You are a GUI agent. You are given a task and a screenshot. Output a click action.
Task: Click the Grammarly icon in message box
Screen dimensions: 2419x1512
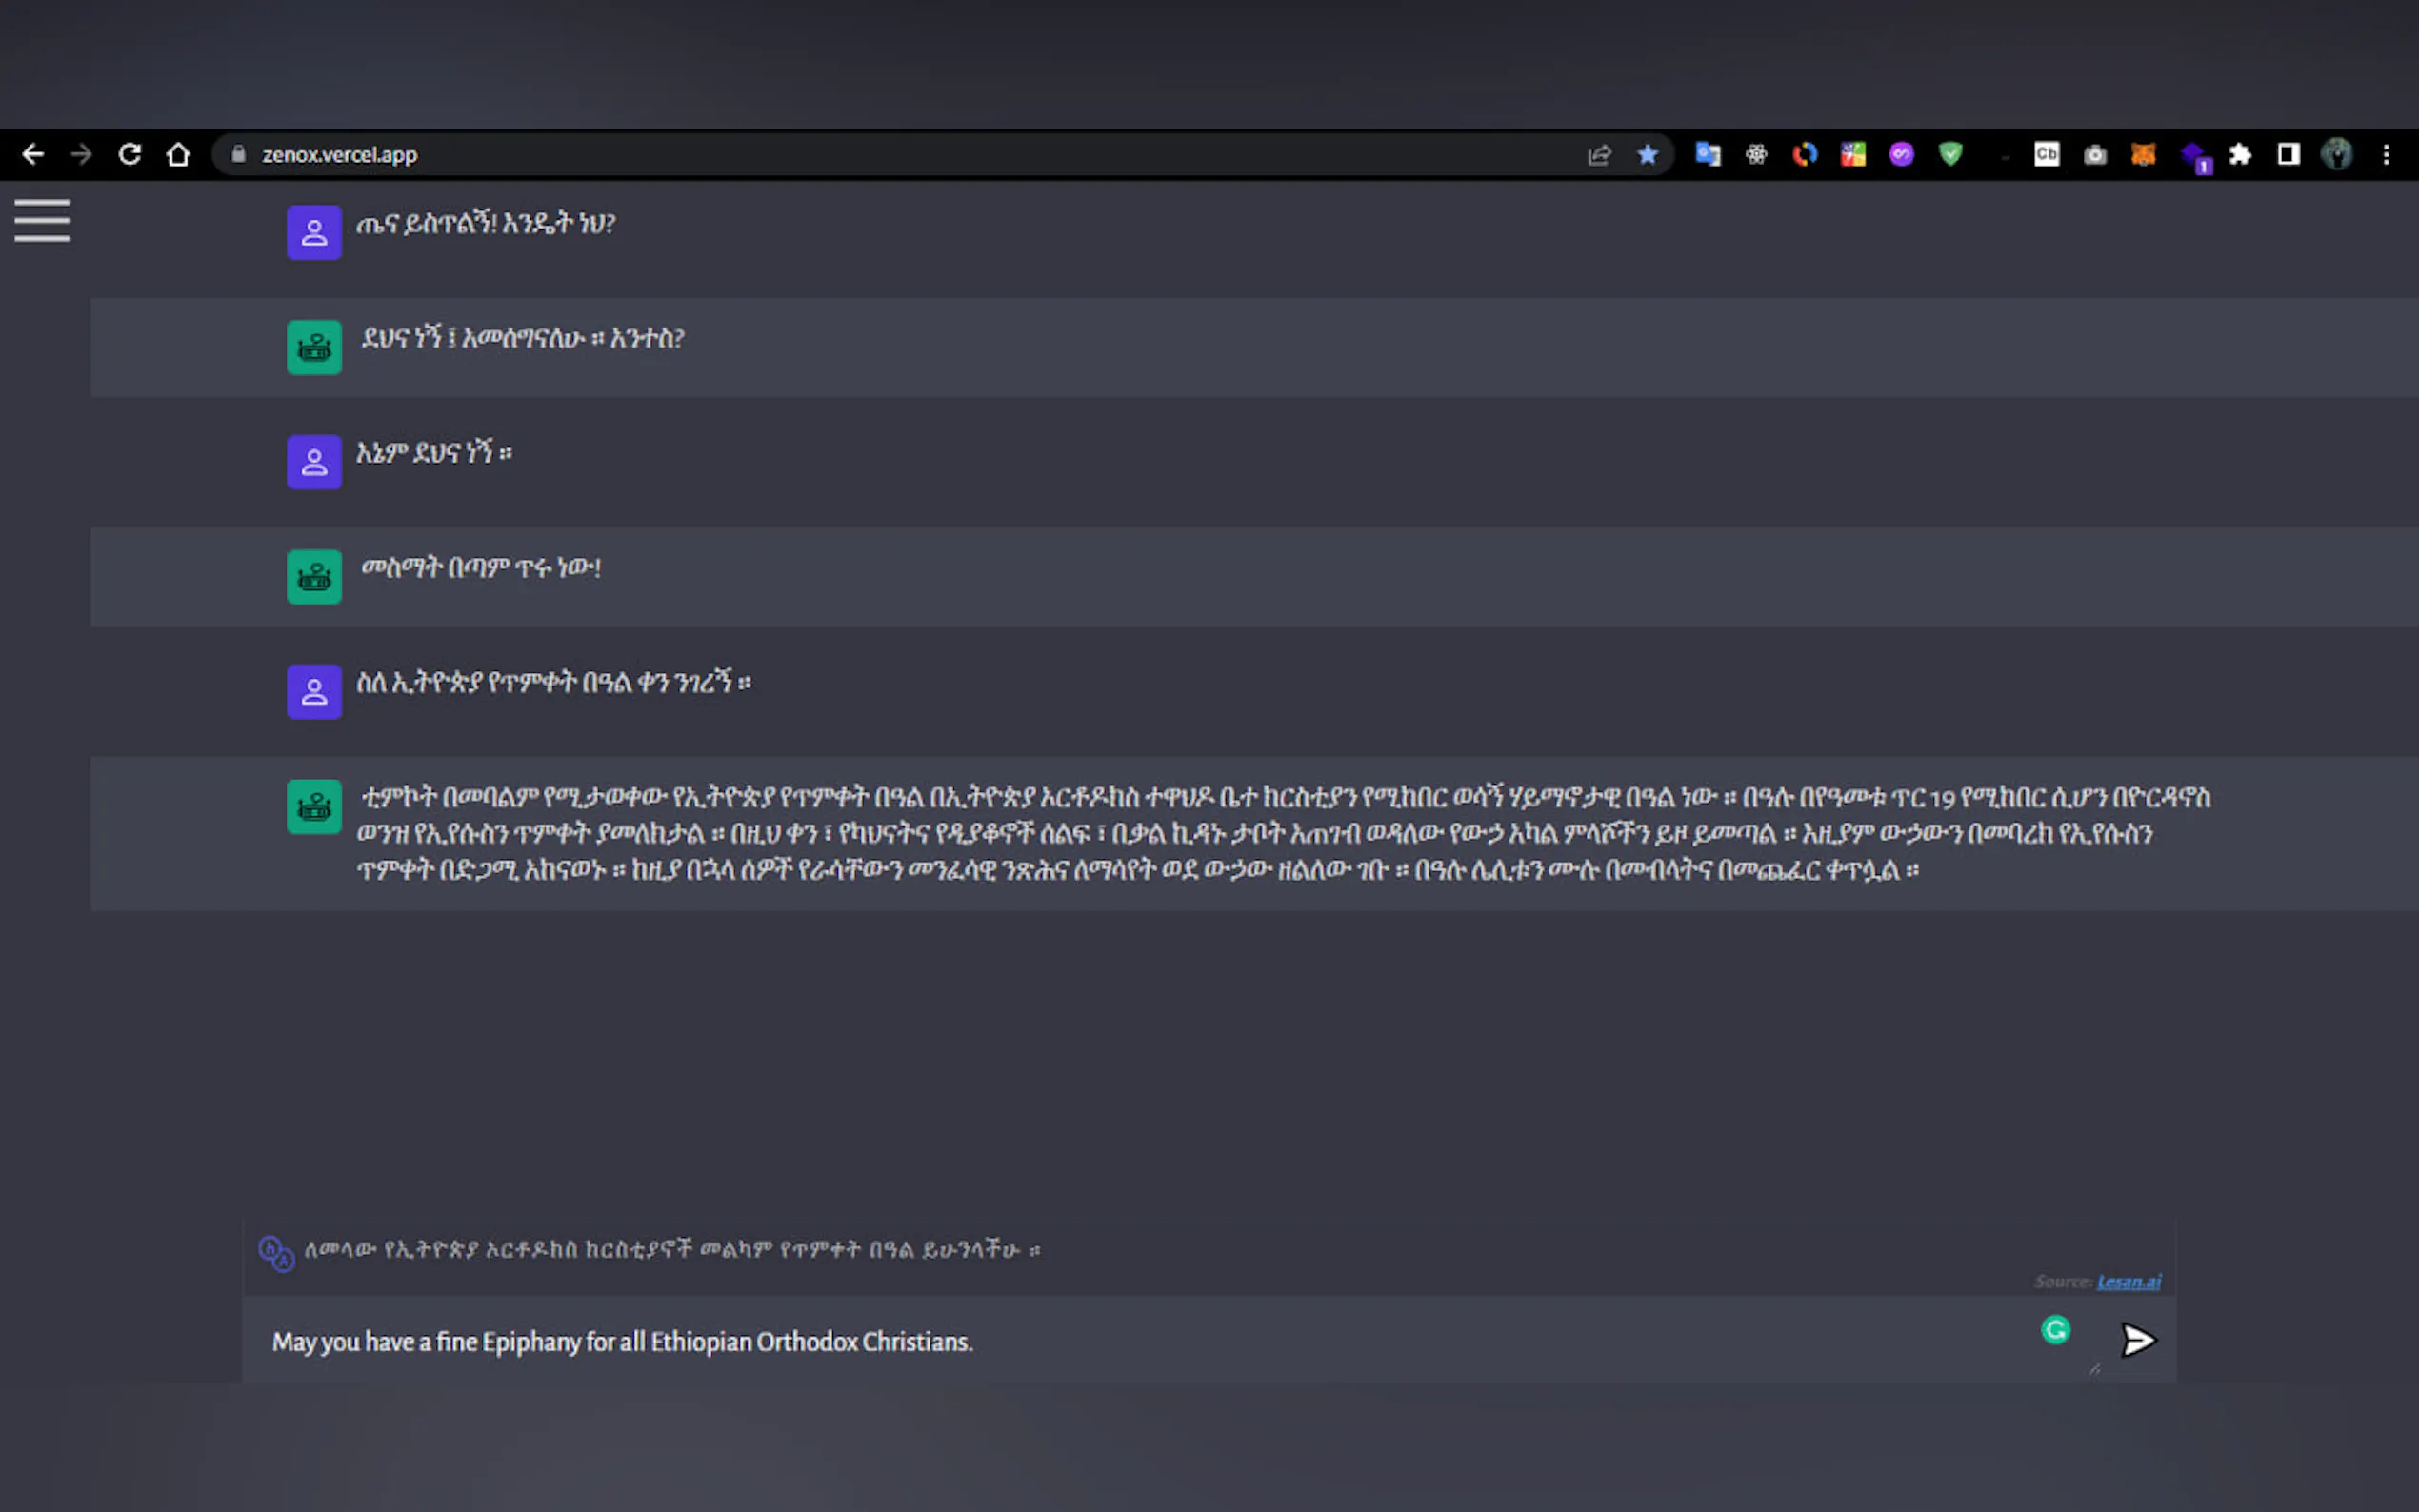(x=2055, y=1329)
